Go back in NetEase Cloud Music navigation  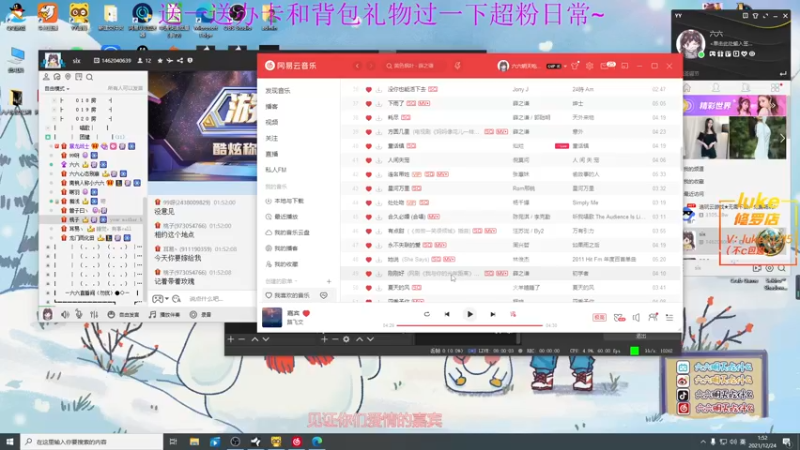click(x=357, y=66)
